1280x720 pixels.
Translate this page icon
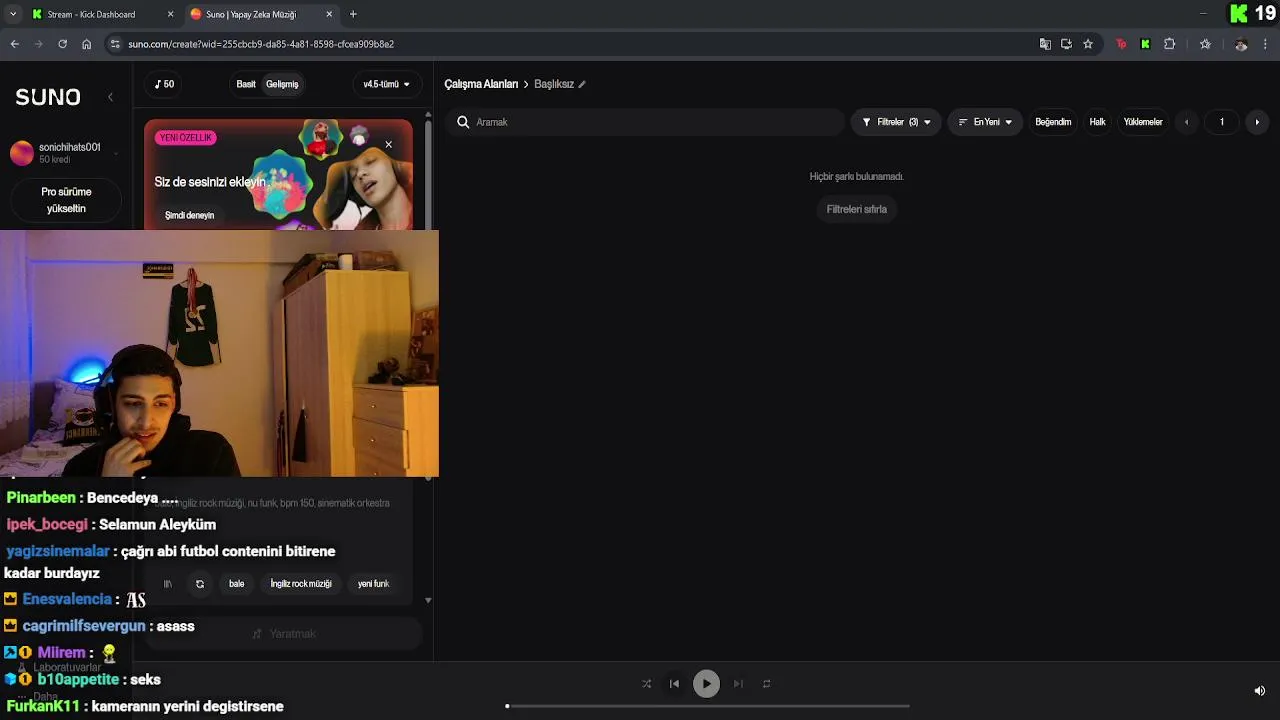point(1045,44)
